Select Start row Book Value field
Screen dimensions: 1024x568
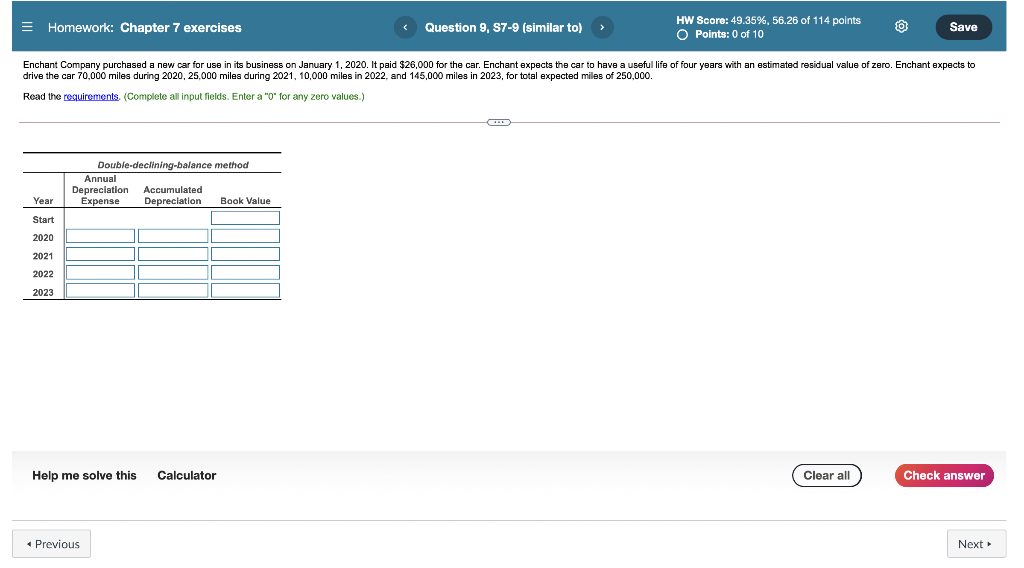246,218
